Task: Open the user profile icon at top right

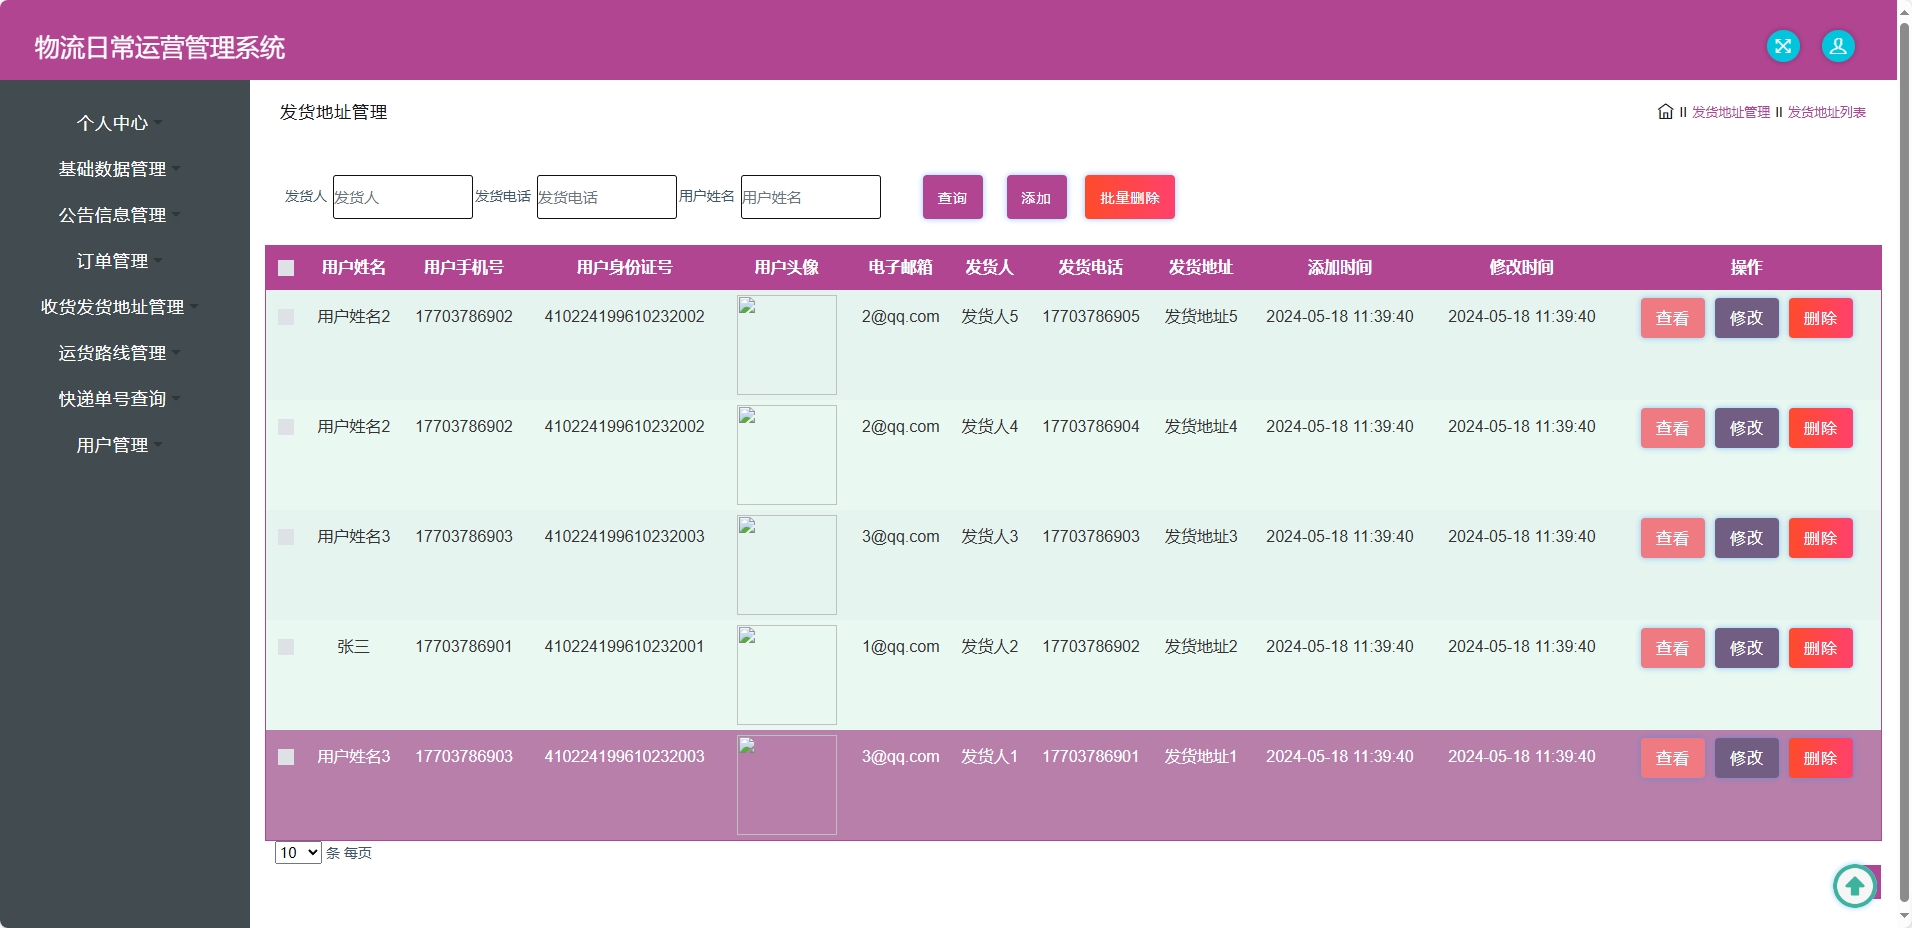Action: click(x=1837, y=45)
